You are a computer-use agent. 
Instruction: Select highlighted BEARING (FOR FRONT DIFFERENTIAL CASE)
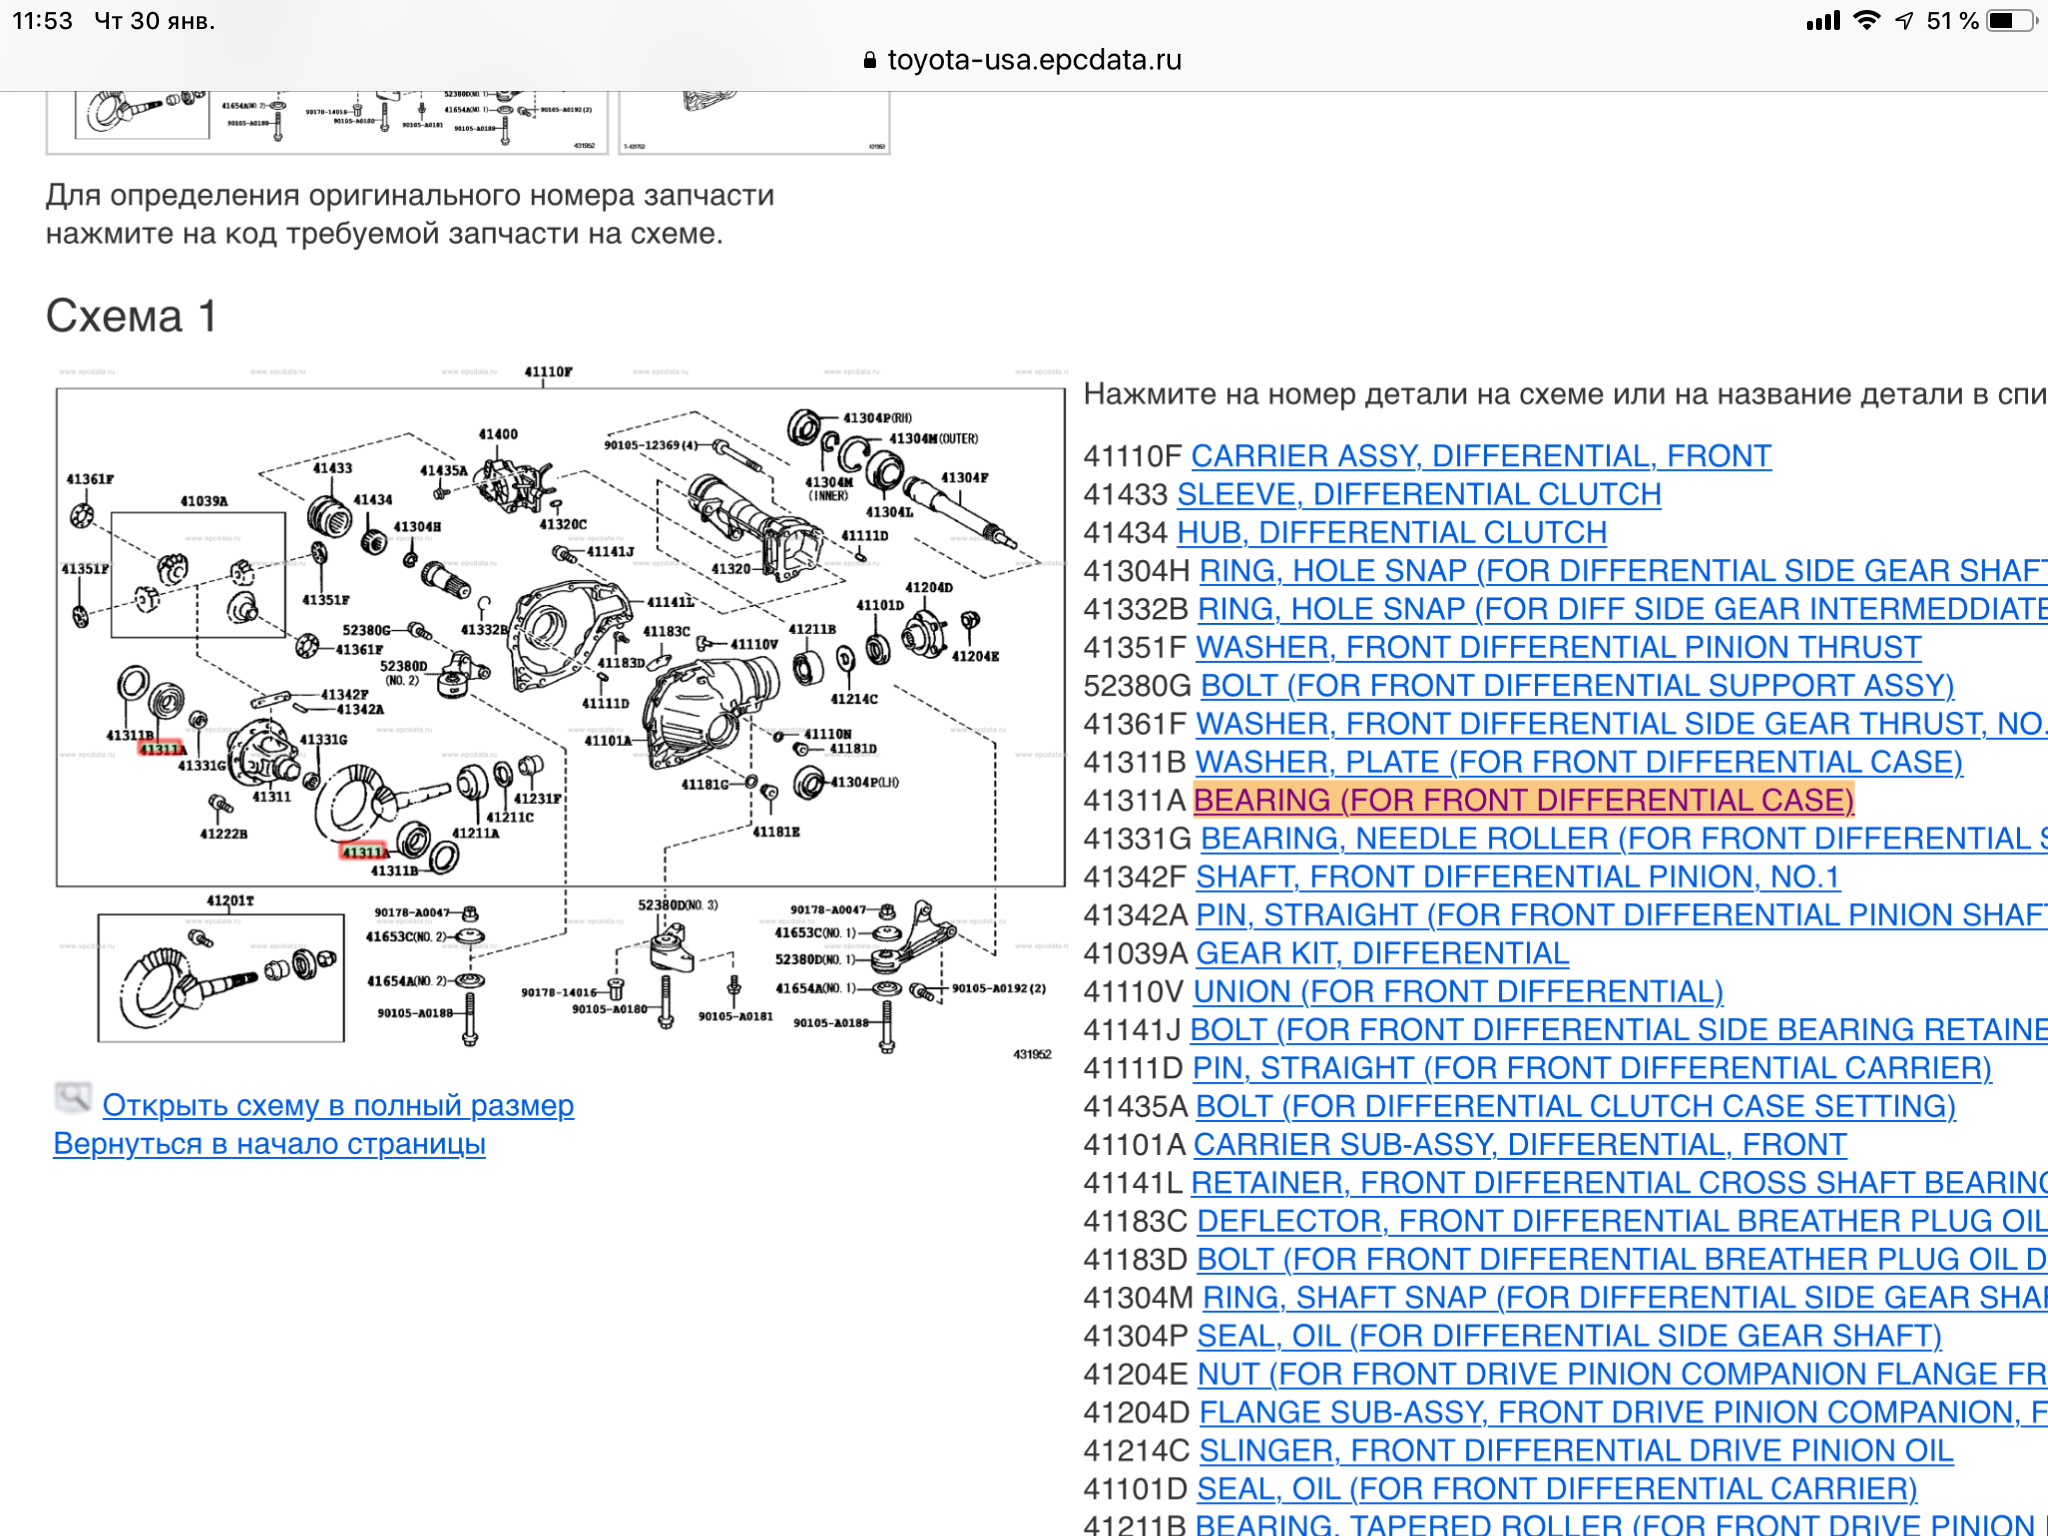1523,800
